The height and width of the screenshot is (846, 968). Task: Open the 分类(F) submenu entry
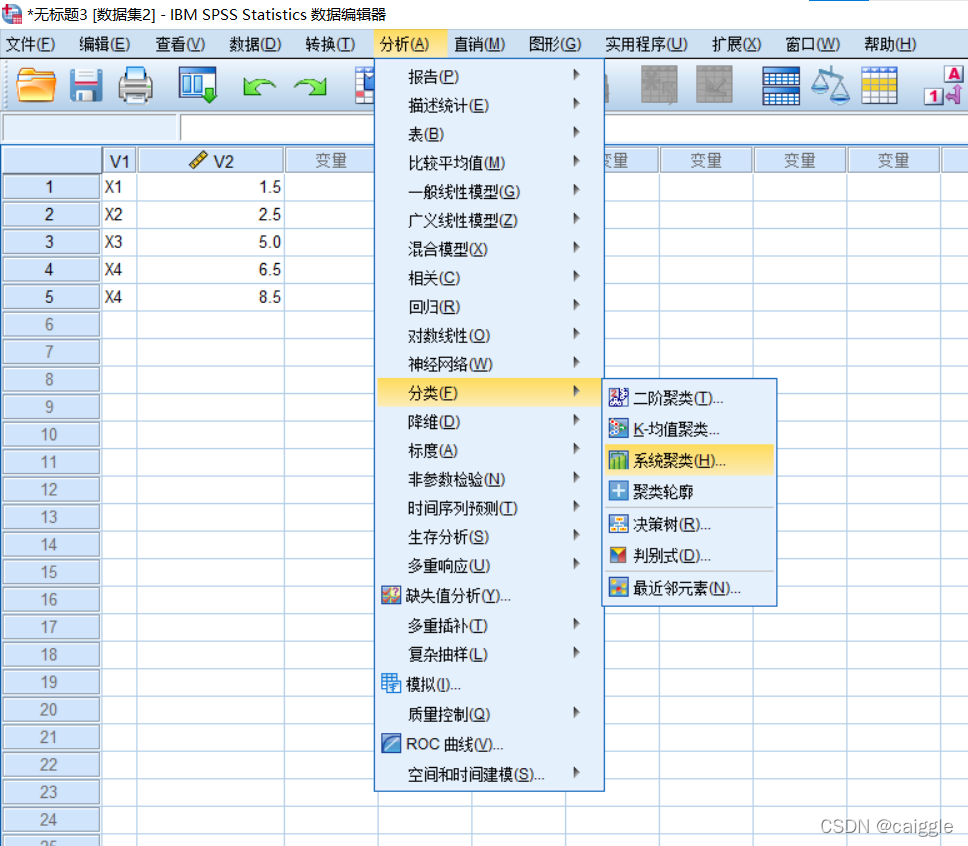click(489, 393)
